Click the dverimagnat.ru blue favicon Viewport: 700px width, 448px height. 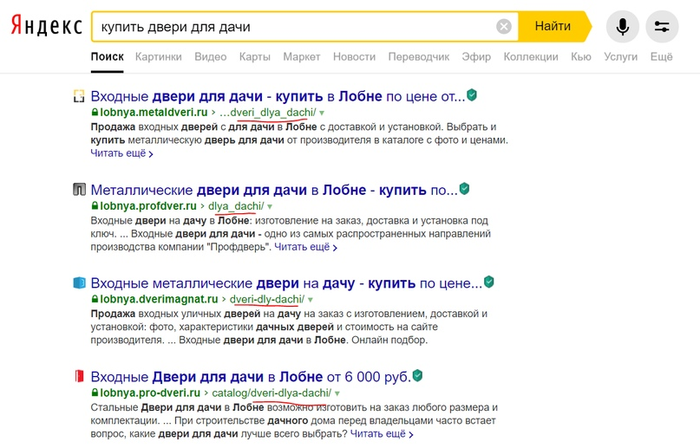[79, 283]
